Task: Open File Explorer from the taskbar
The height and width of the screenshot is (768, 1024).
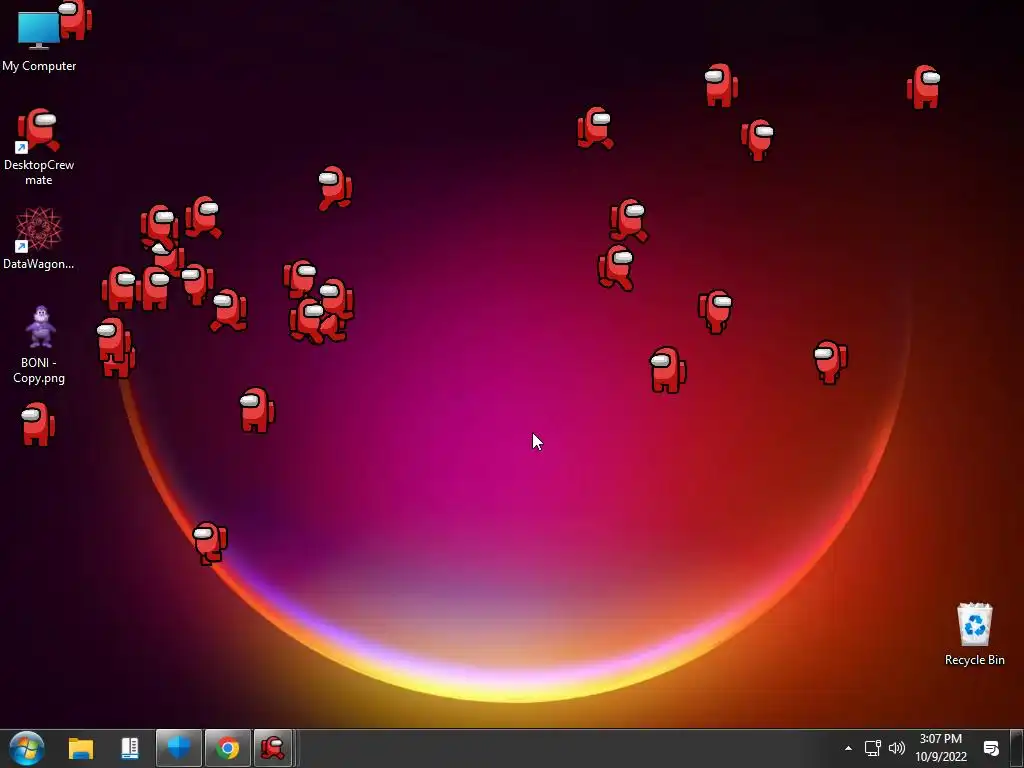Action: click(81, 748)
